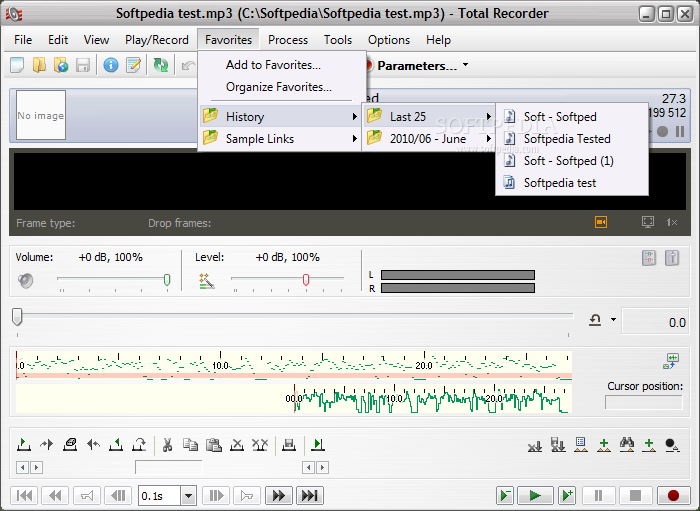Viewport: 700px width, 511px height.
Task: Click the save selection icon in edit toolbar
Action: (289, 445)
